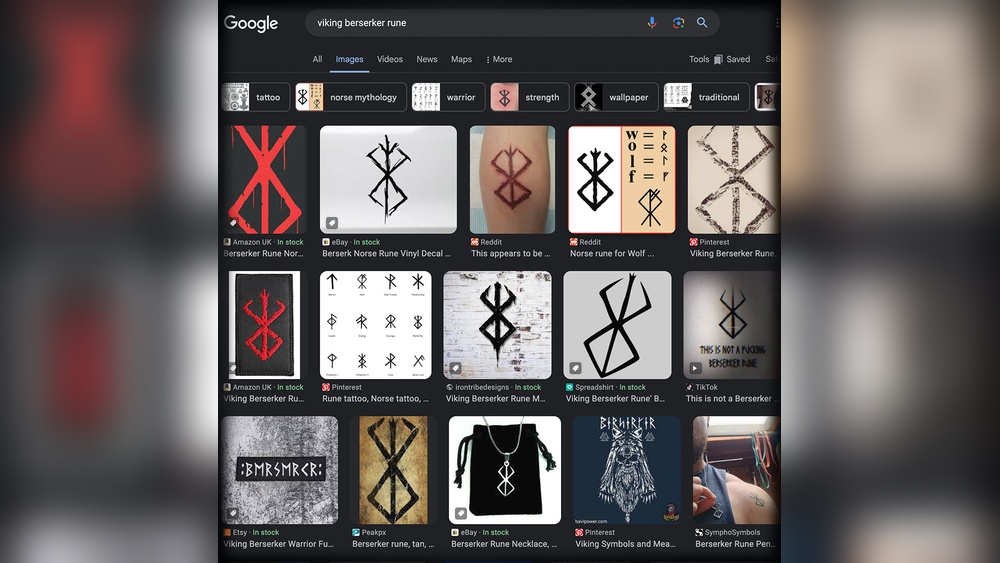Click Reddit favicon under the leg tattoo result
This screenshot has width=1000, height=563.
pyautogui.click(x=474, y=242)
